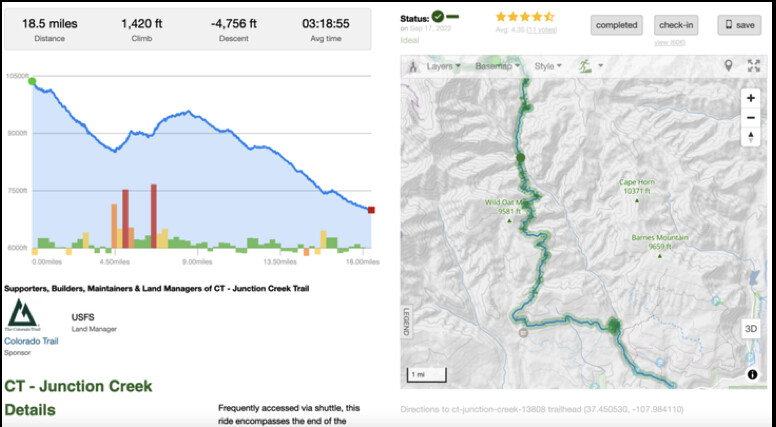Toggle 3D map view
The image size is (776, 427).
tap(750, 328)
